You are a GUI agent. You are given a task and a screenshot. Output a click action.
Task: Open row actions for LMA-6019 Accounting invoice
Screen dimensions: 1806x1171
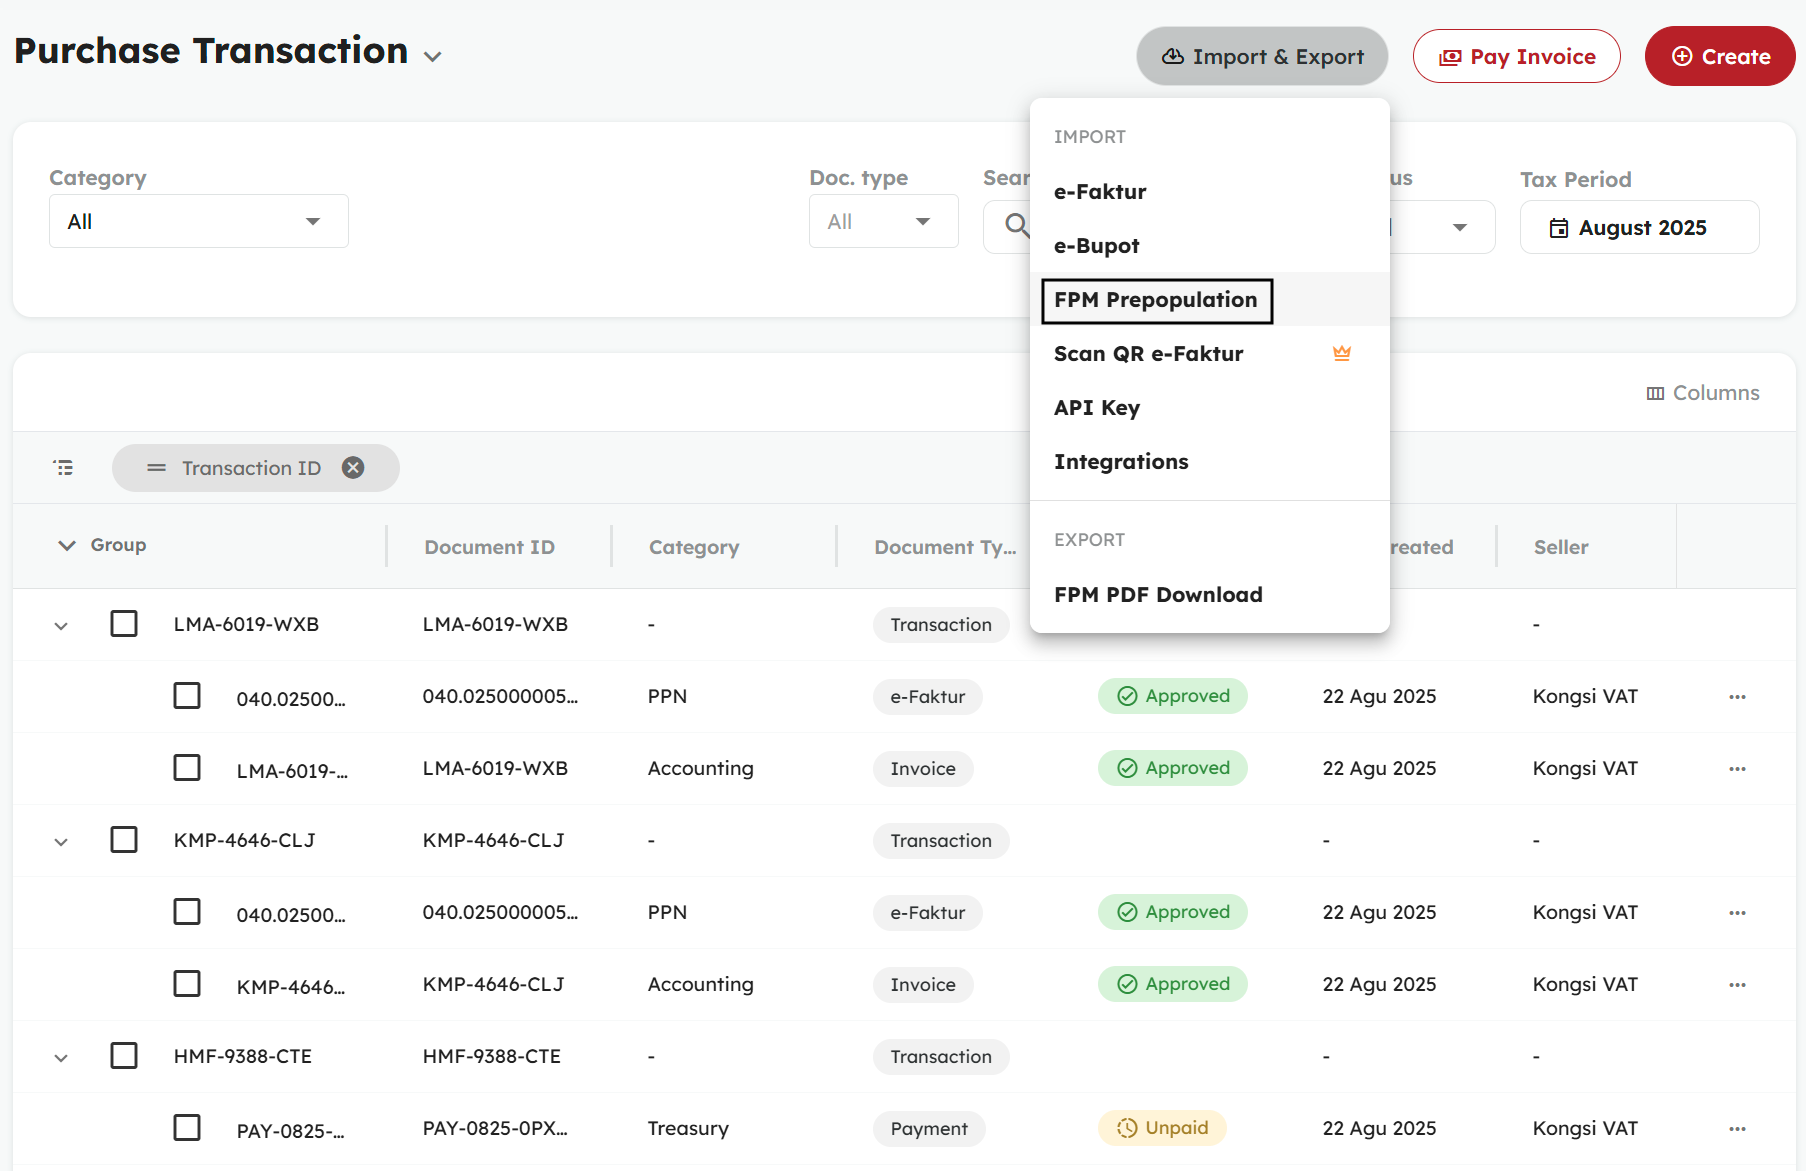pyautogui.click(x=1737, y=769)
